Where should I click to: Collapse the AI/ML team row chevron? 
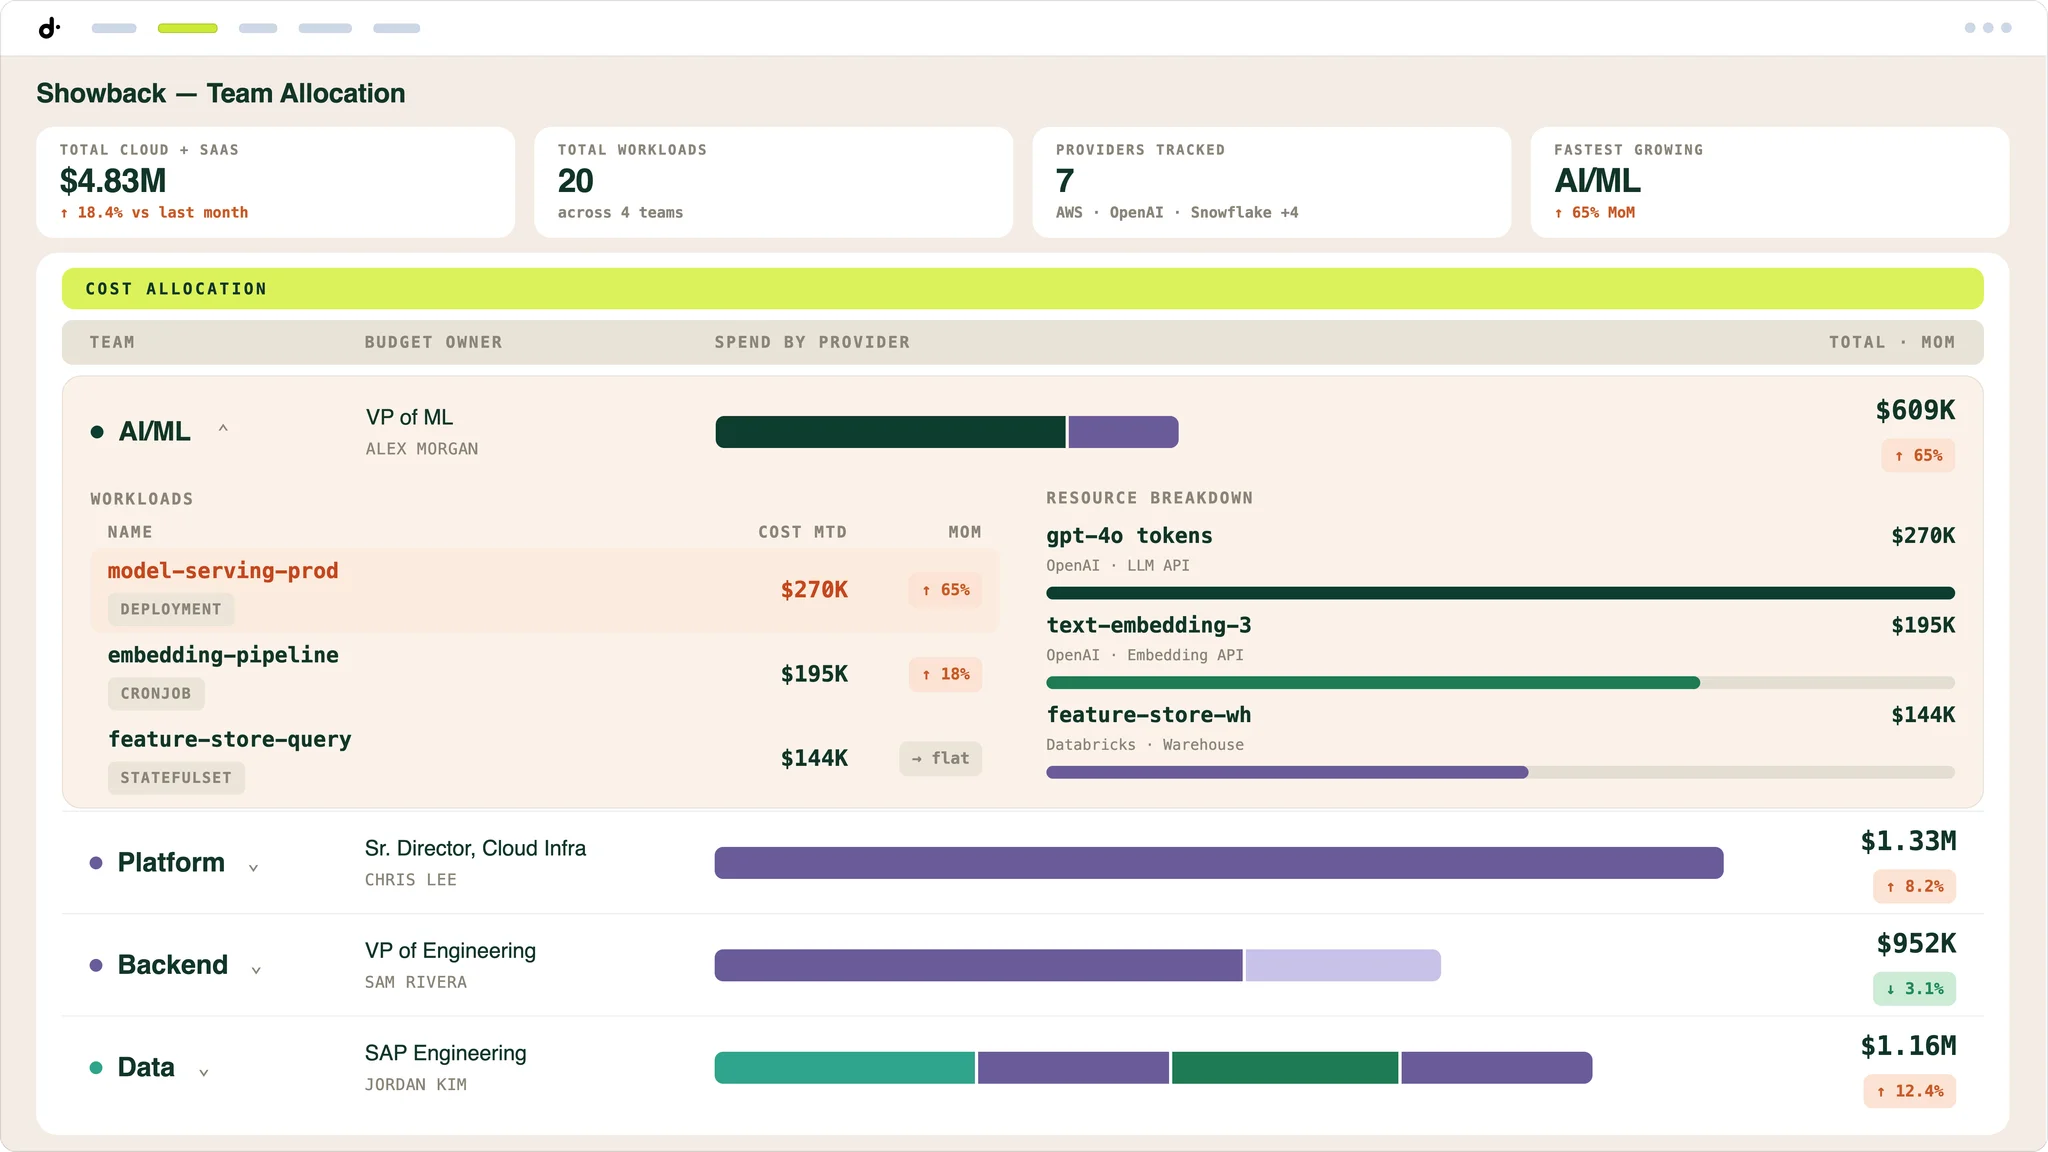click(x=223, y=430)
